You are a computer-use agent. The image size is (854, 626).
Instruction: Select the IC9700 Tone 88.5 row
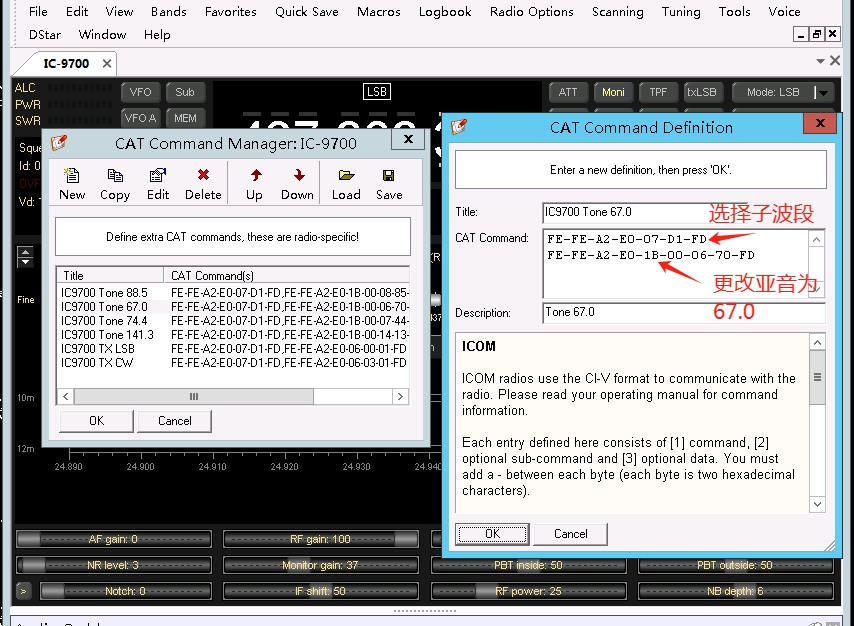pos(233,293)
